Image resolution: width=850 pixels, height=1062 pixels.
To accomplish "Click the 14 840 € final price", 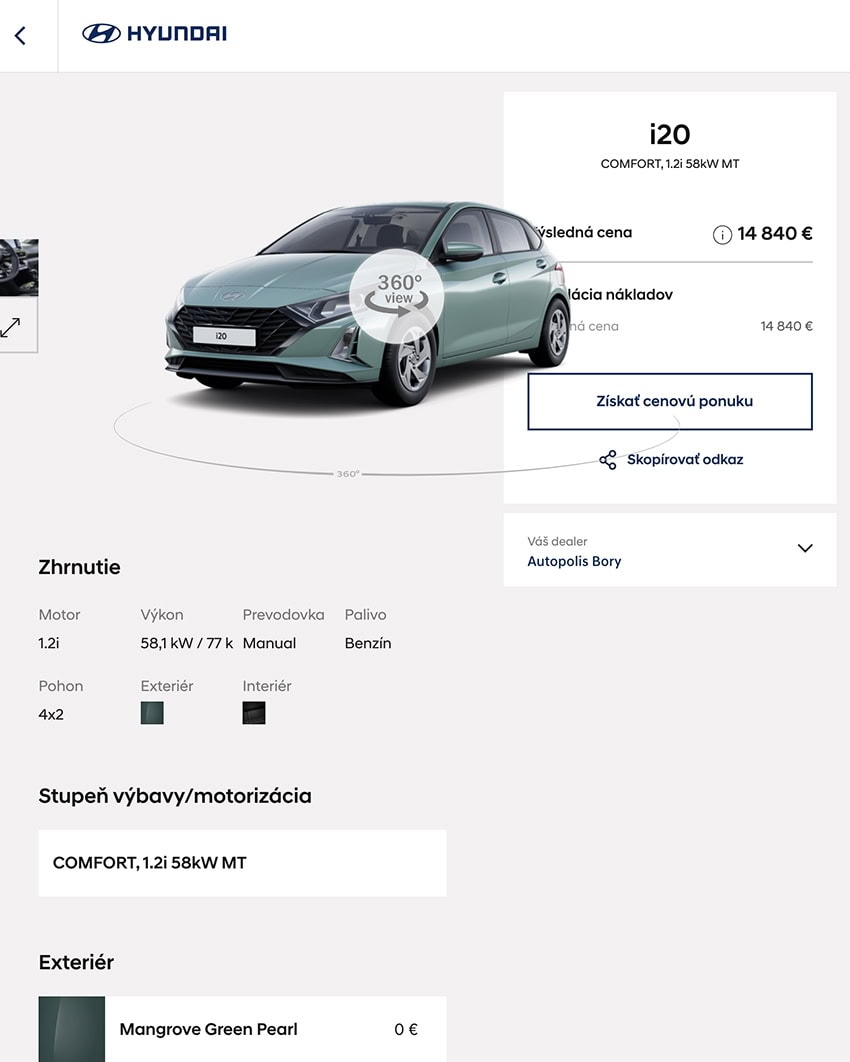I will coord(775,234).
